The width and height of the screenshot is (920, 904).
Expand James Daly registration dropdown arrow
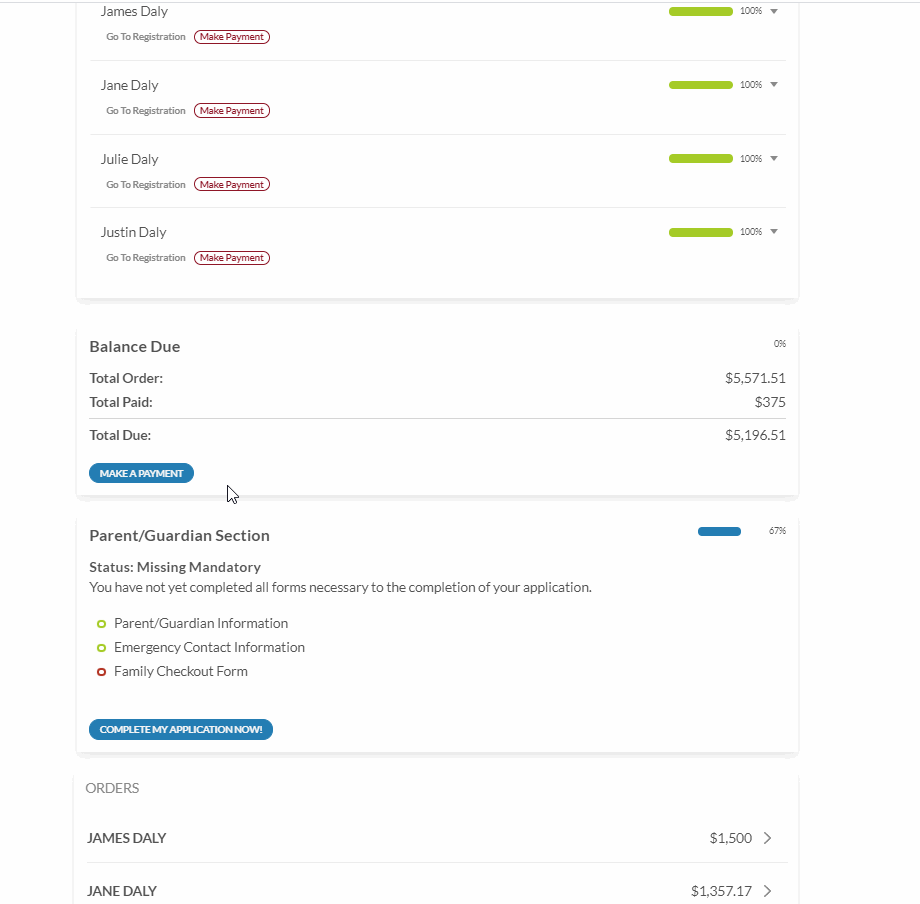(774, 11)
